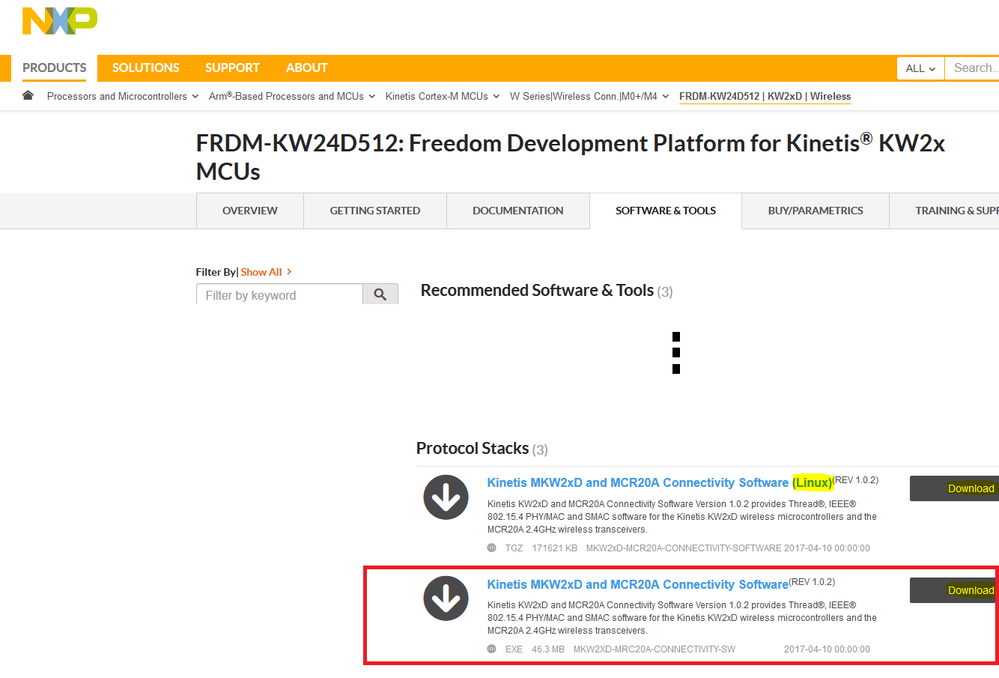The width and height of the screenshot is (999, 678).
Task: Click the 46.3 MB file size text
Action: click(548, 649)
